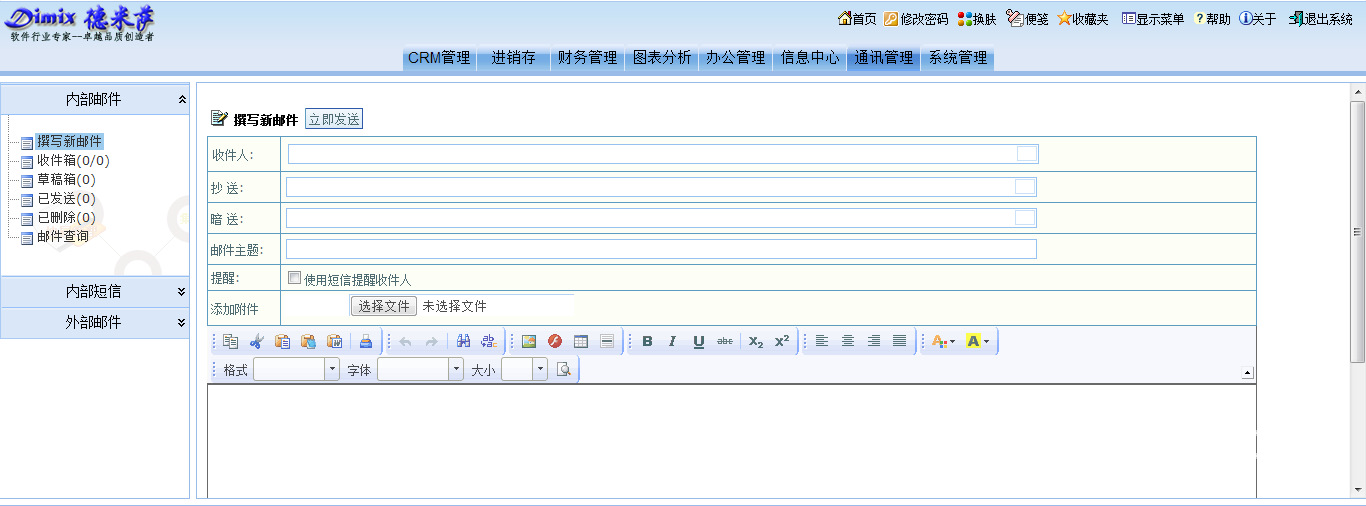Click 选择文件 to add an attachment
The width and height of the screenshot is (1366, 506).
coord(383,306)
